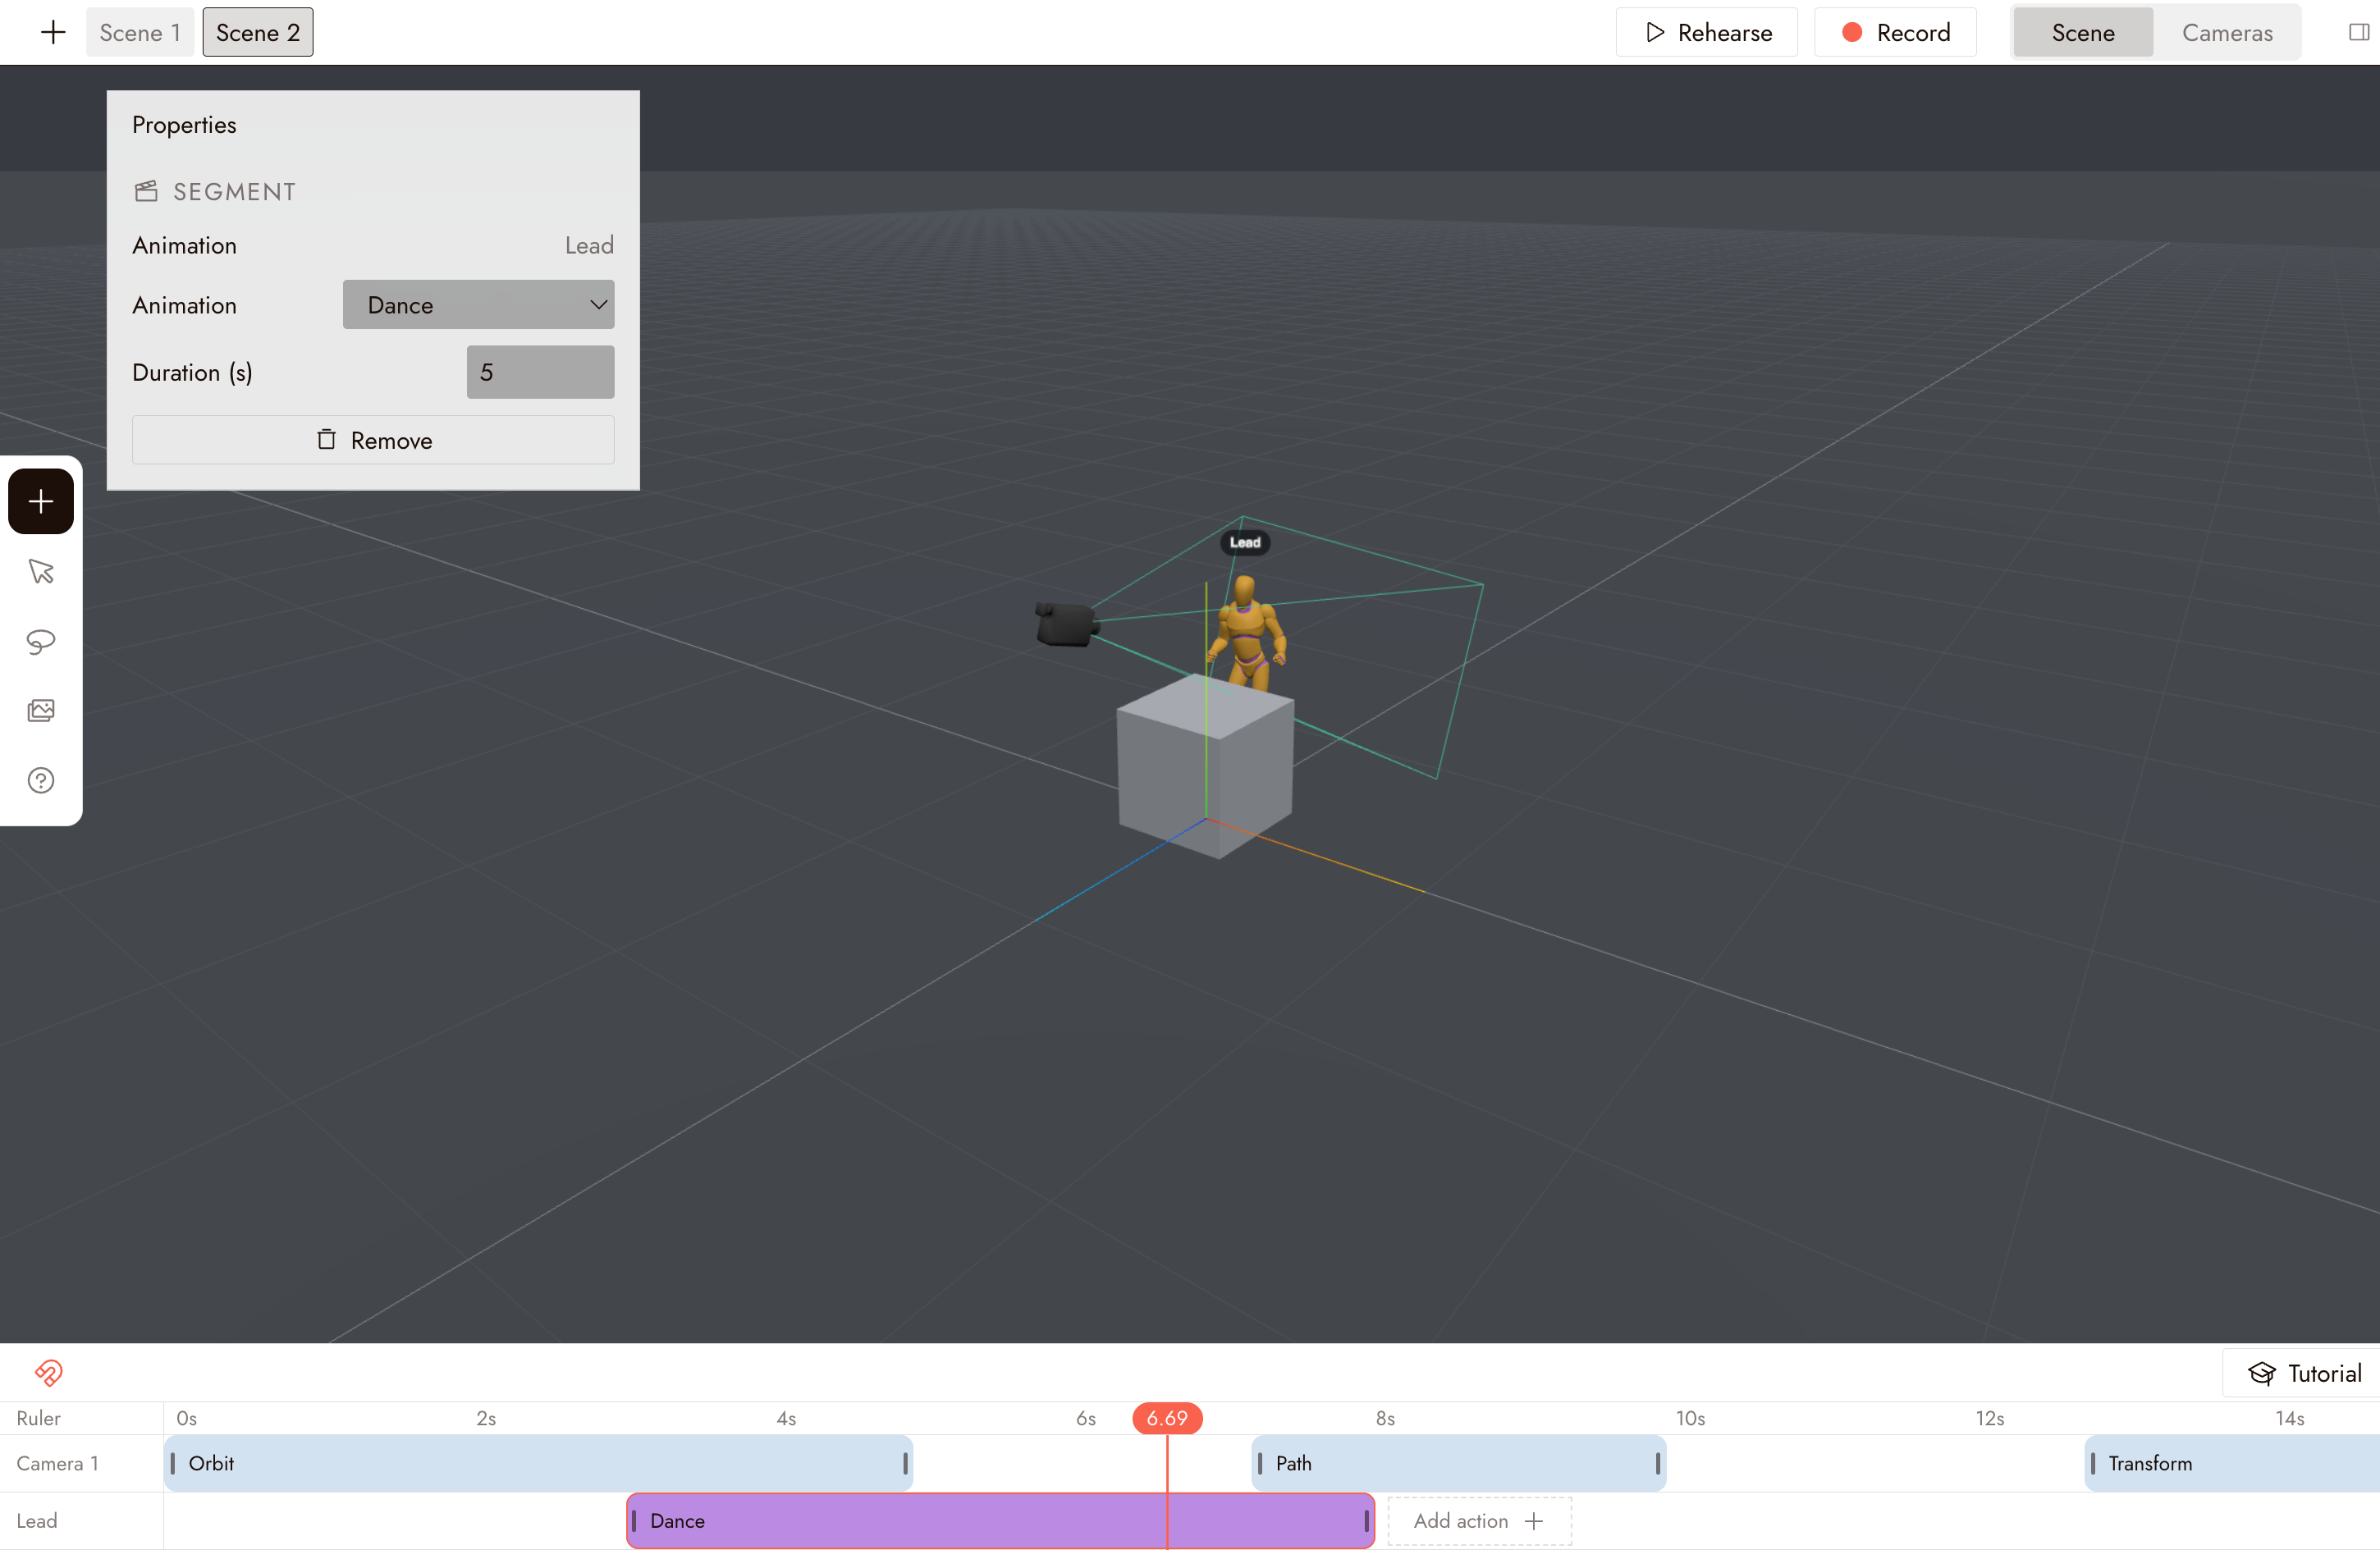The width and height of the screenshot is (2380, 1559).
Task: Click the Dance segment right trim handle
Action: [1366, 1521]
